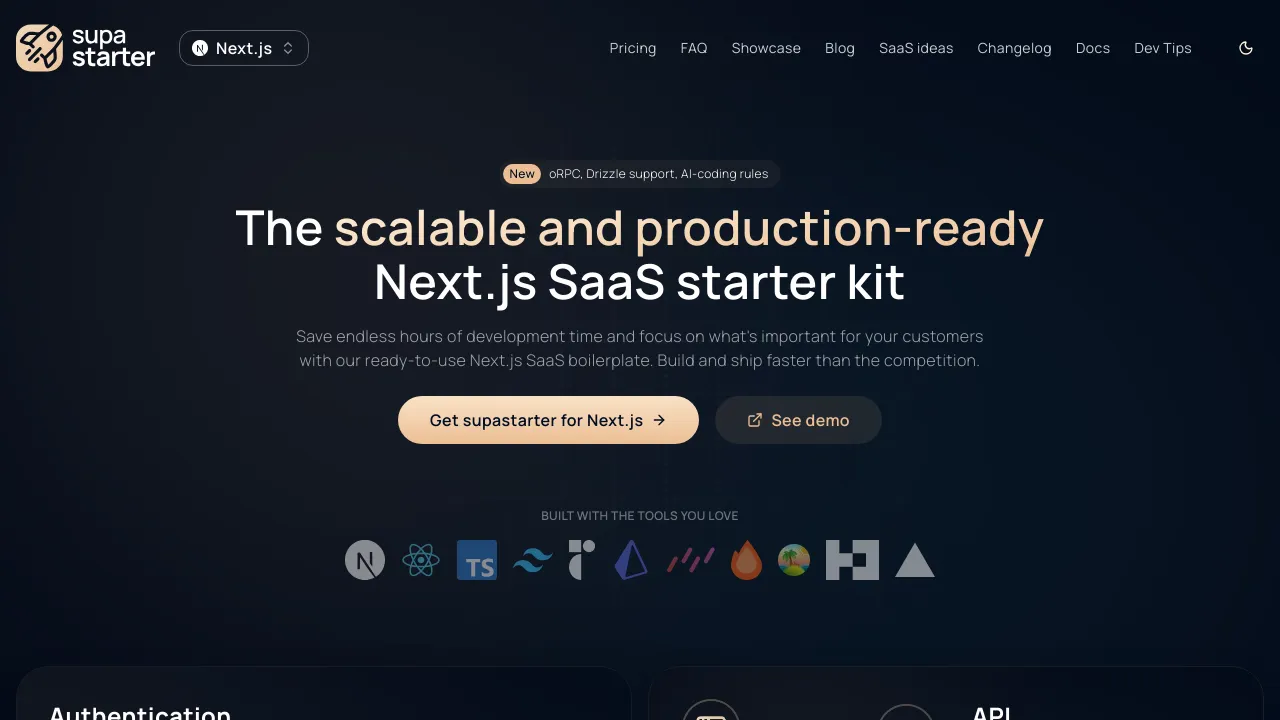The image size is (1280, 720).
Task: Click the supastarter rocket logo
Action: [x=86, y=48]
